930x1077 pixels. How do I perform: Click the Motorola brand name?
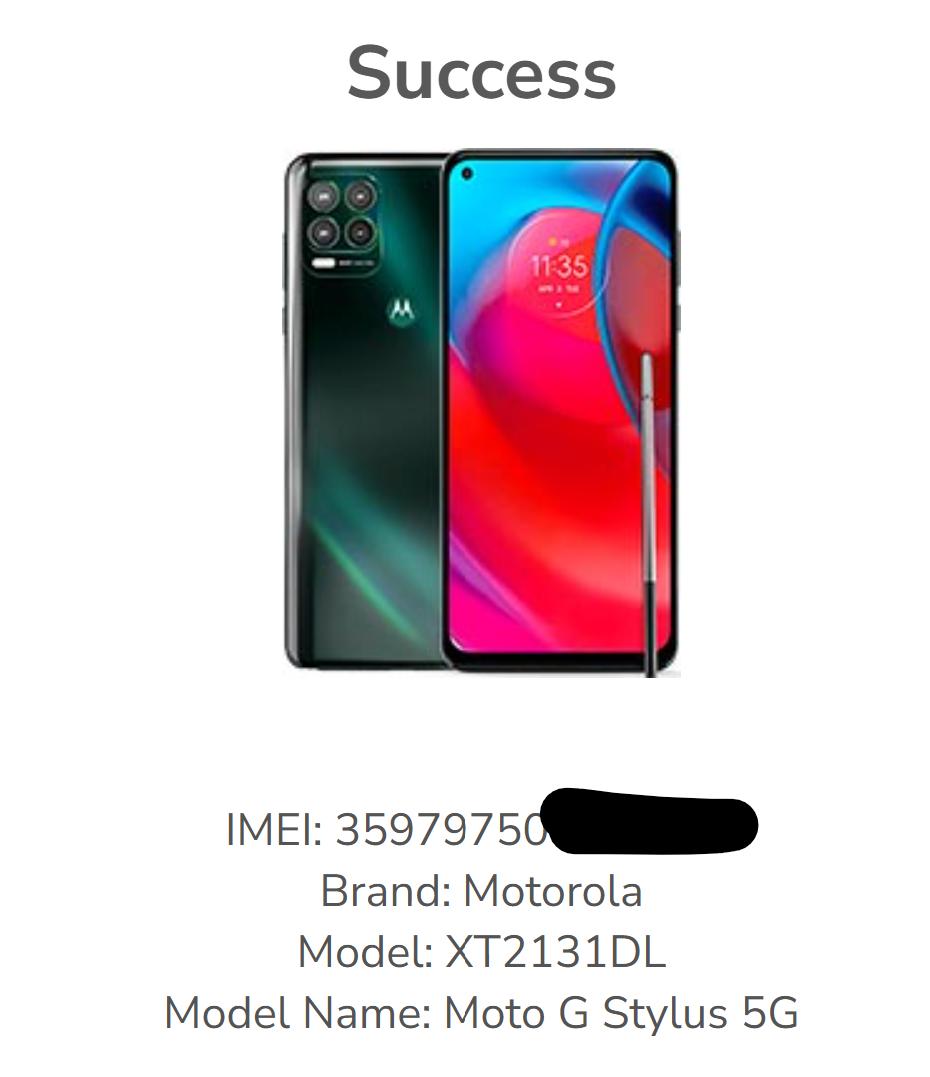coord(553,892)
